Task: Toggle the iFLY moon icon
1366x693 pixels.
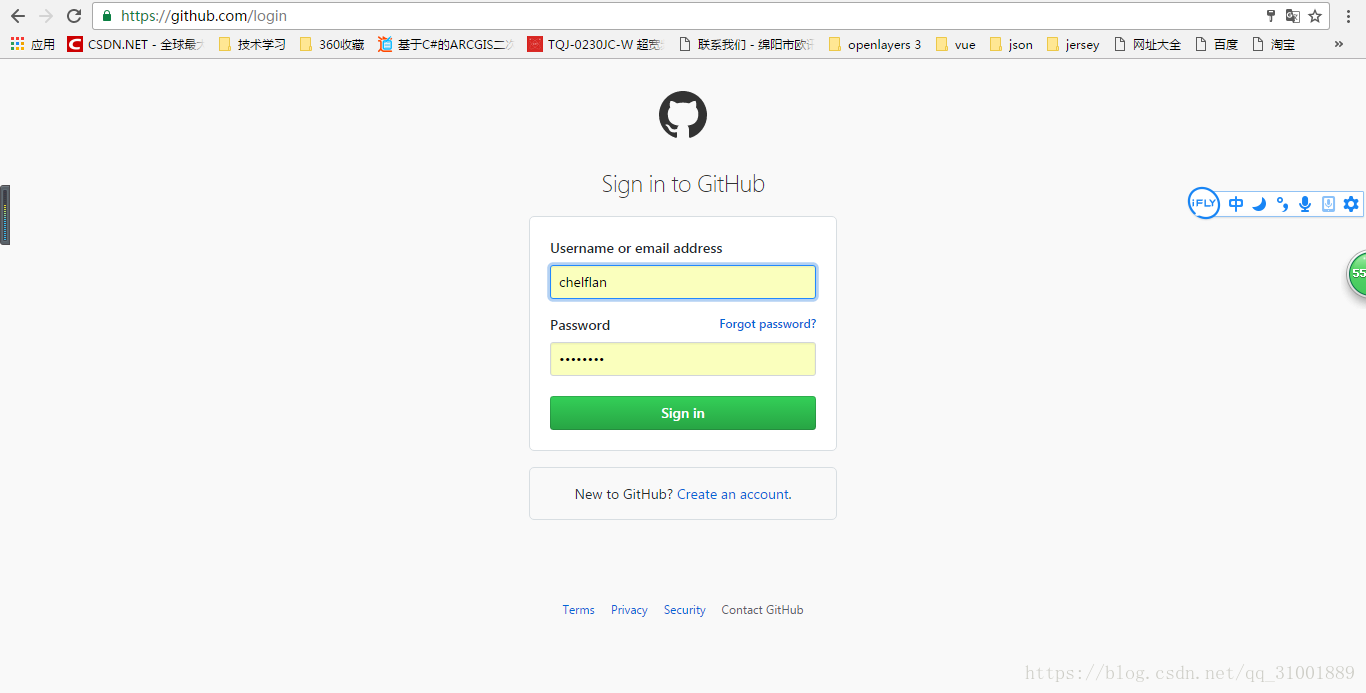Action: (1259, 204)
